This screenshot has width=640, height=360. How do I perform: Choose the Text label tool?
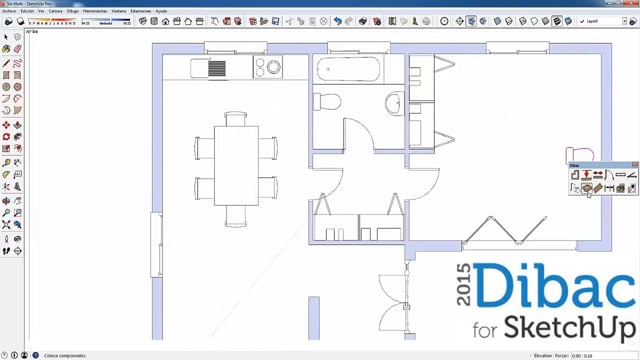(18, 175)
